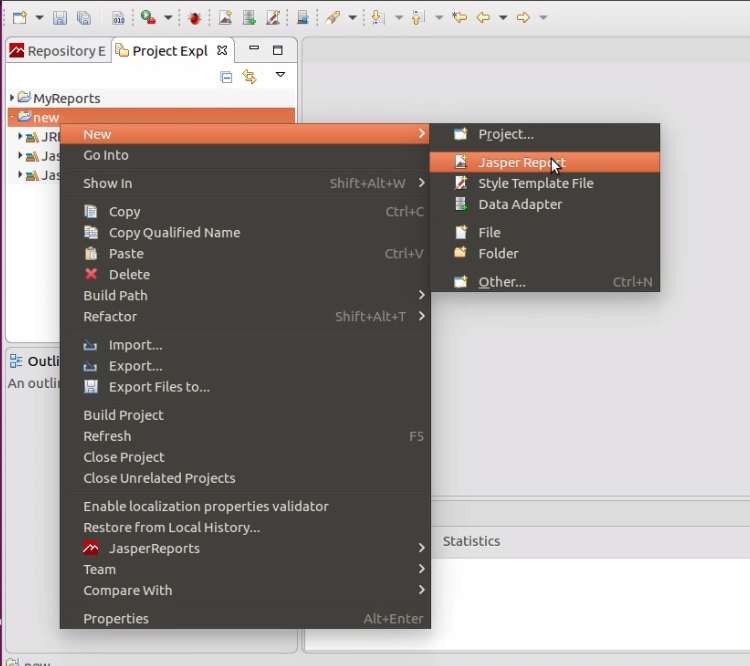Choose Style Template File entry
750x666 pixels.
(545, 184)
